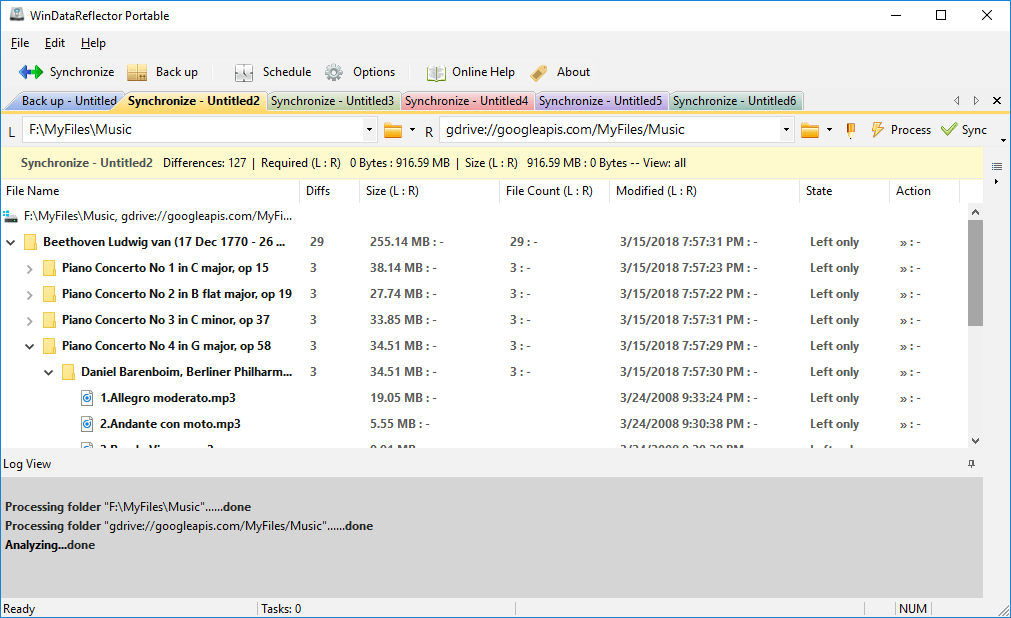Viewport: 1011px width, 618px height.
Task: Sort by Size (L : R) column header
Action: 429,191
